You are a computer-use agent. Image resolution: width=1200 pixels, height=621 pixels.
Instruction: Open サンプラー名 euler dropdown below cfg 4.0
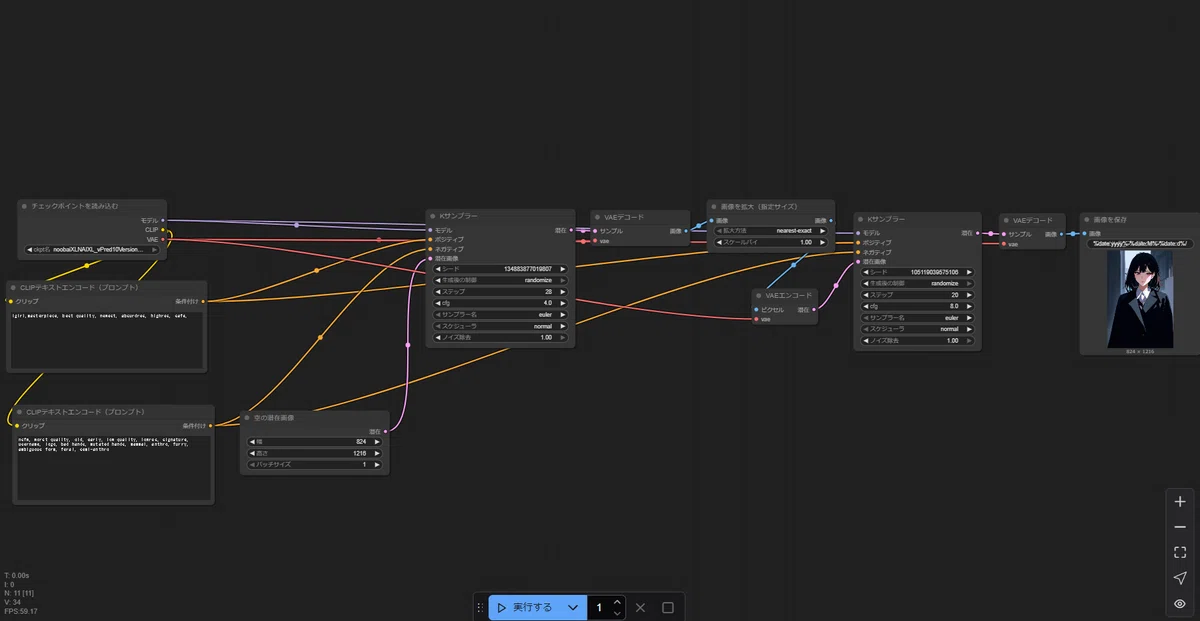coord(500,314)
